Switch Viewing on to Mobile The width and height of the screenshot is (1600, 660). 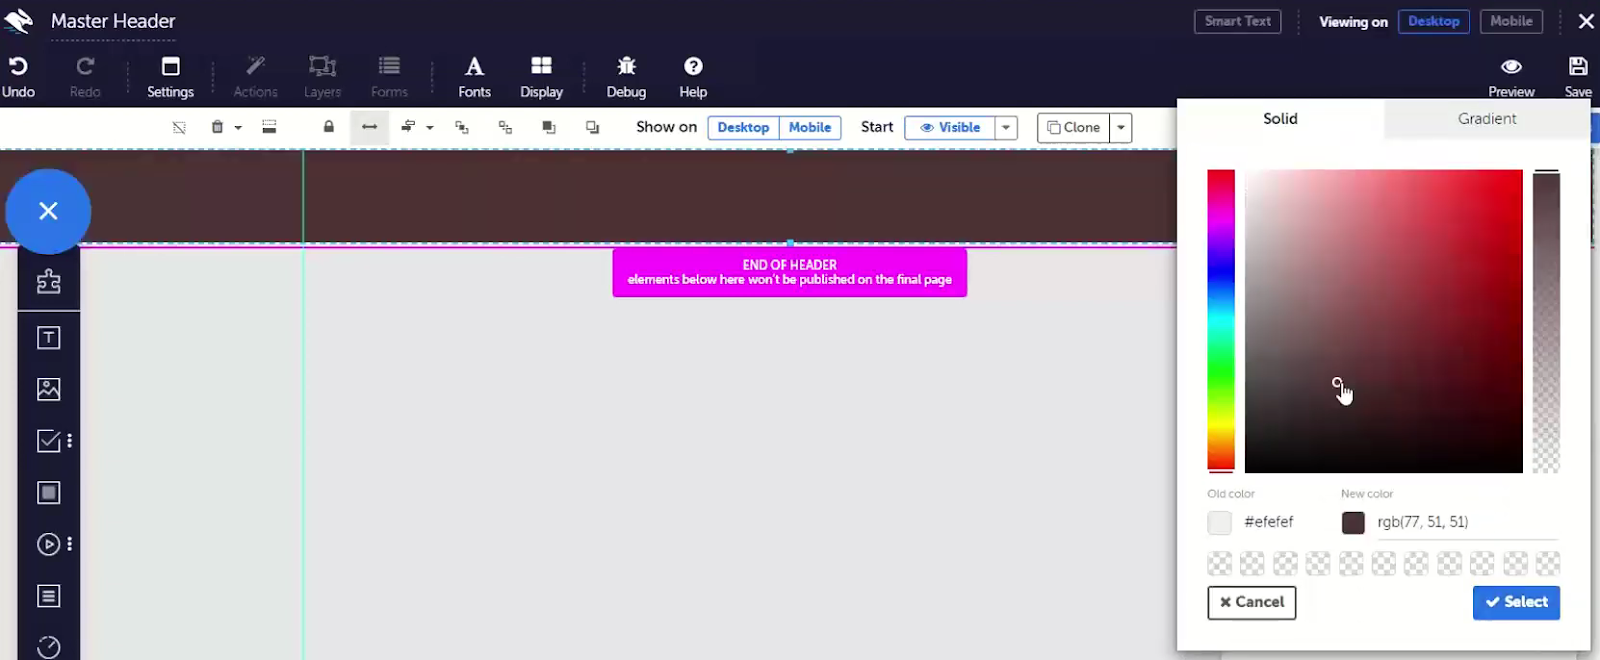1511,21
